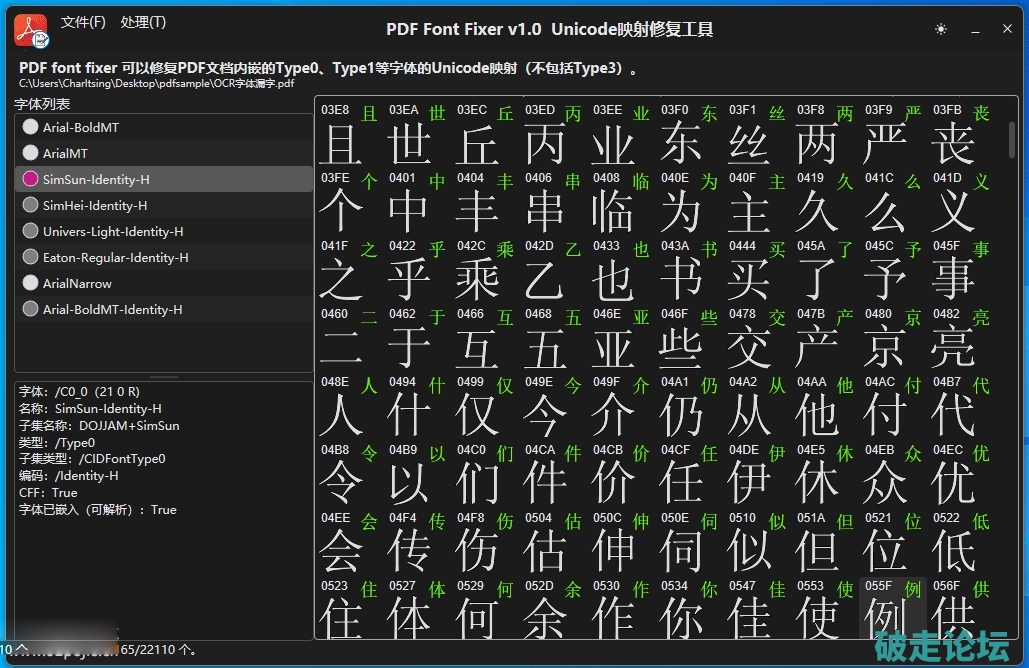The image size is (1029, 668).
Task: Minimize the PDF Font Fixer window
Action: 975,30
